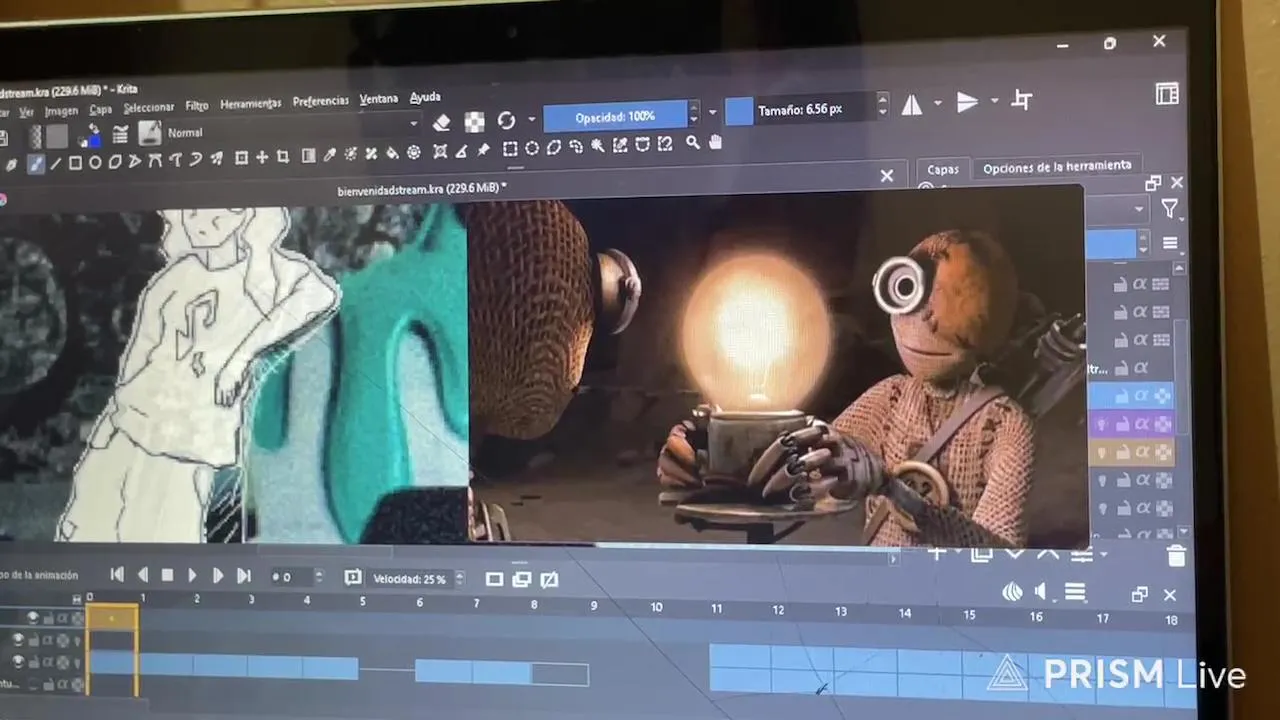Toggle Eraser mode

[442, 123]
